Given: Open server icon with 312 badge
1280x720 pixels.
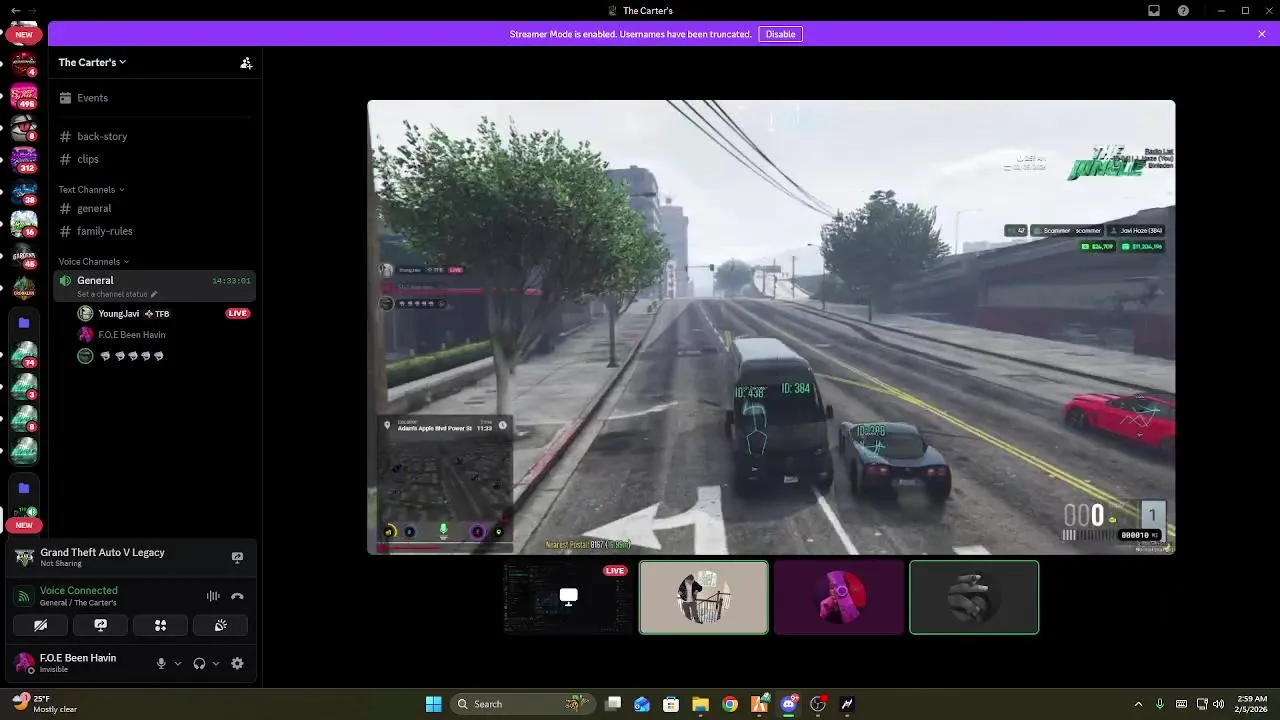Looking at the screenshot, I should point(24,159).
